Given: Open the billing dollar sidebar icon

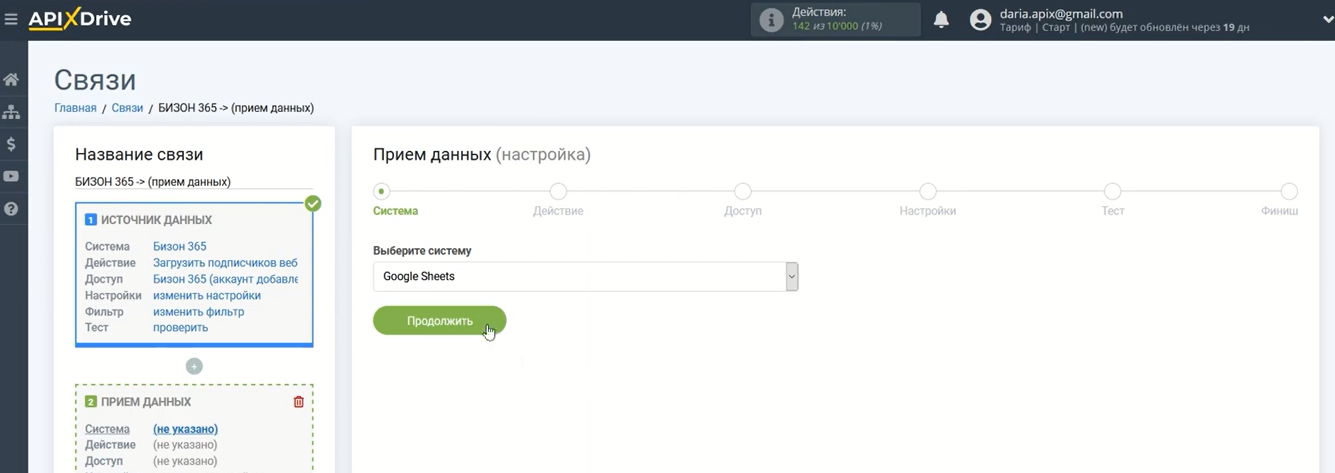Looking at the screenshot, I should tap(11, 144).
